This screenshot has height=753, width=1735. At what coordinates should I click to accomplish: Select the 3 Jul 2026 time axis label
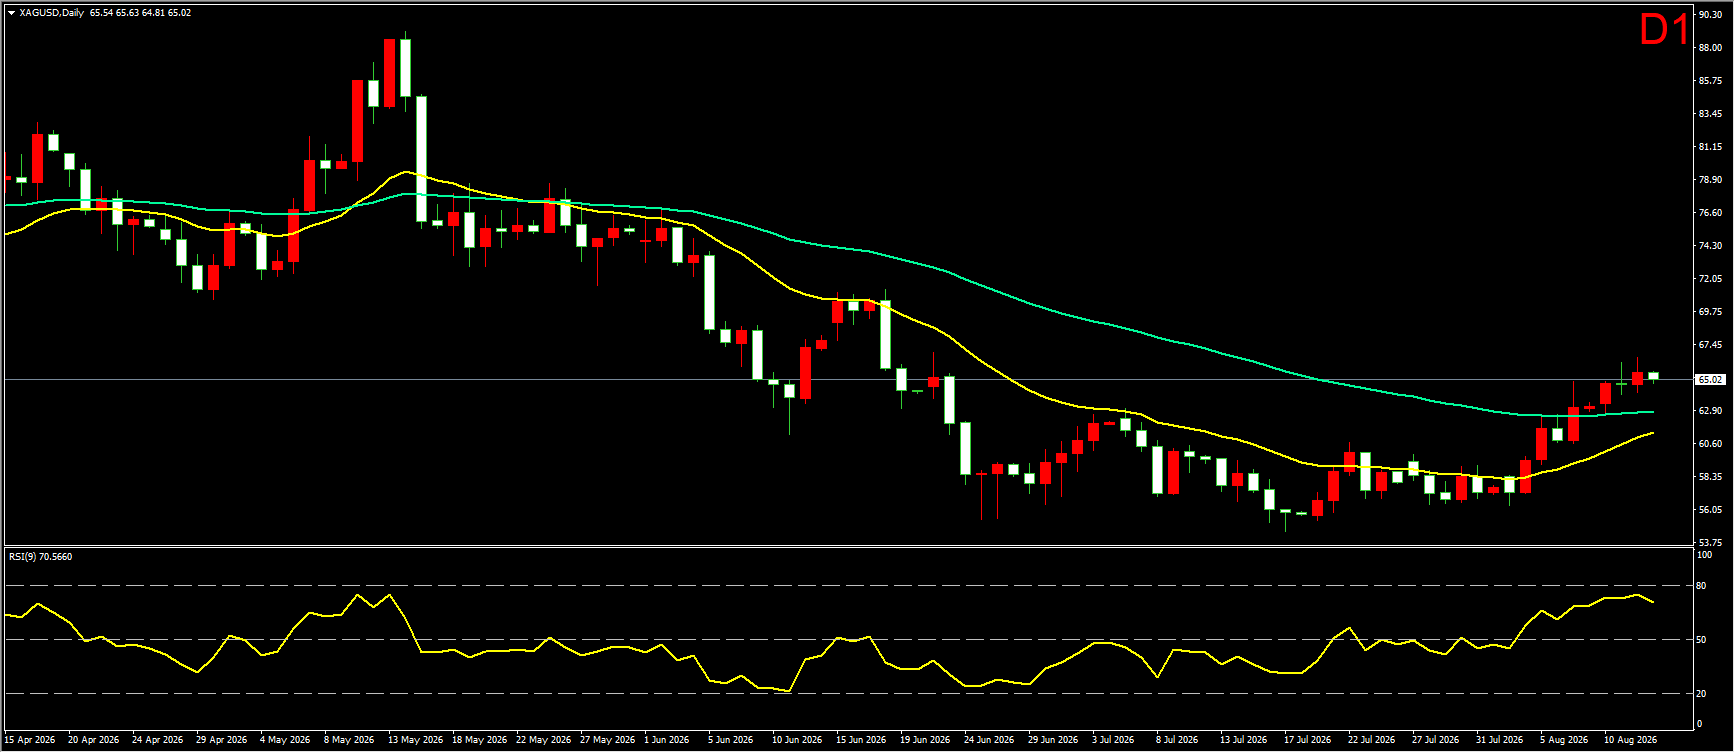click(1114, 741)
